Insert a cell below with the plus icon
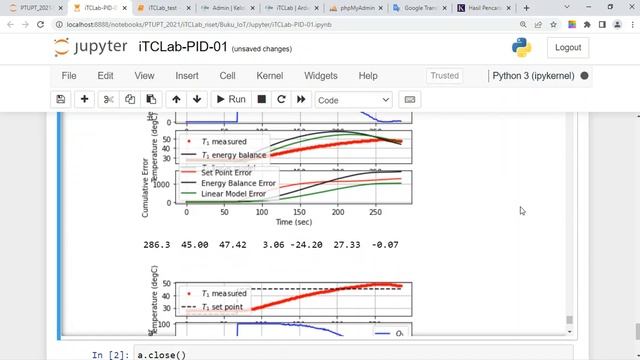 pyautogui.click(x=84, y=99)
